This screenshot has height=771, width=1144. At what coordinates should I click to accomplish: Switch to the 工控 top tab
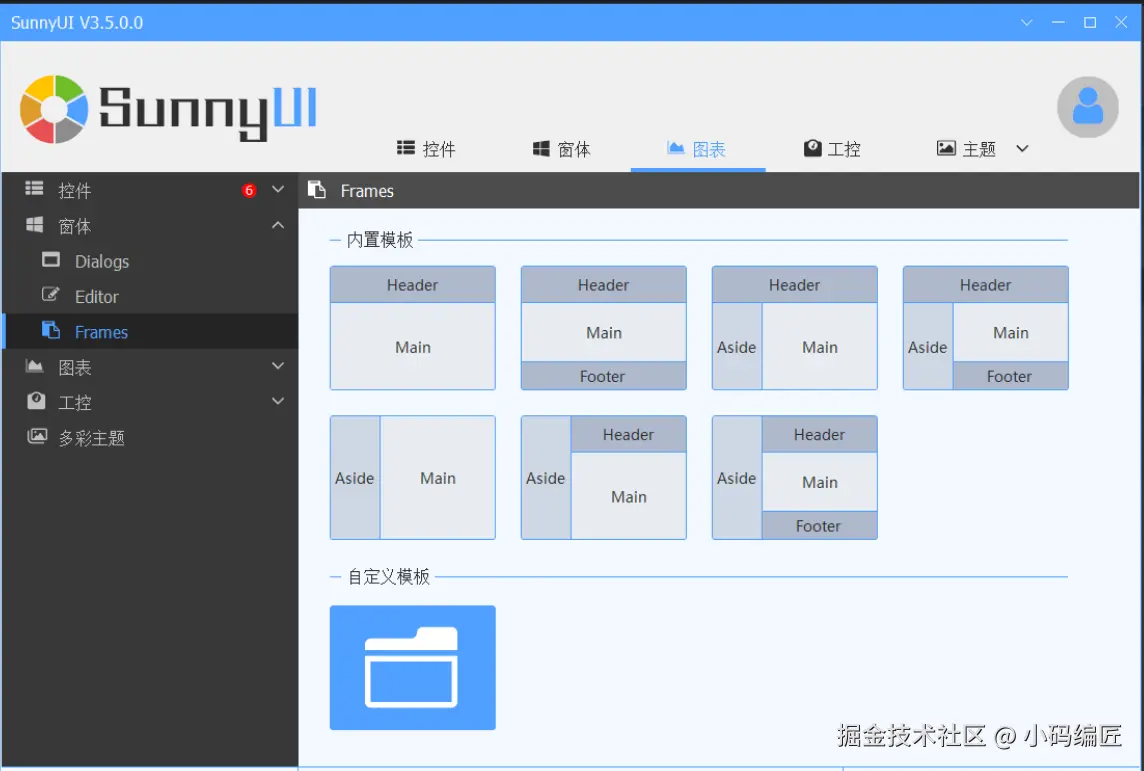(x=833, y=150)
